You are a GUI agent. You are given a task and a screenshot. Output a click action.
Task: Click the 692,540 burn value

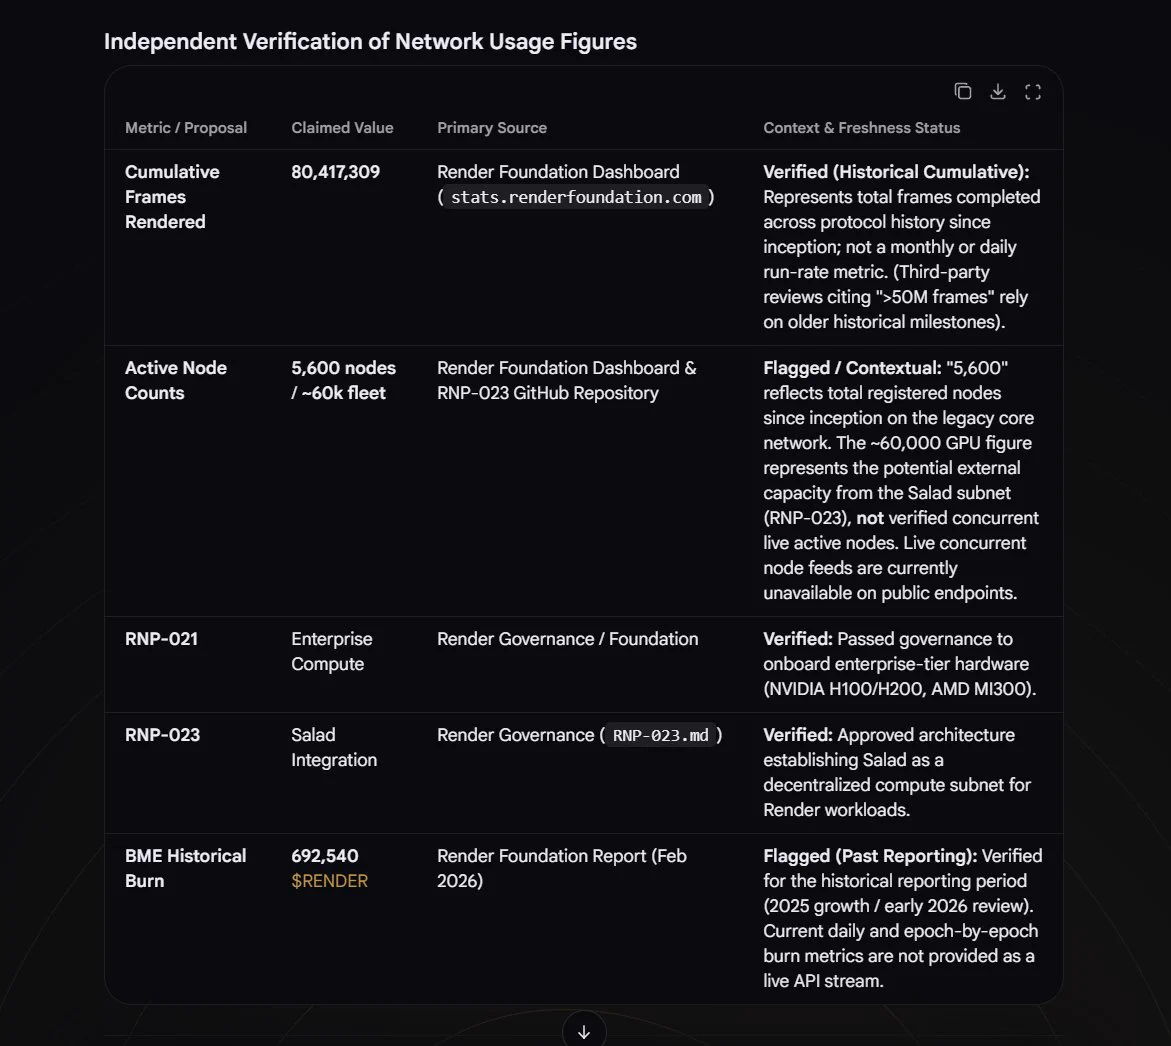(325, 856)
